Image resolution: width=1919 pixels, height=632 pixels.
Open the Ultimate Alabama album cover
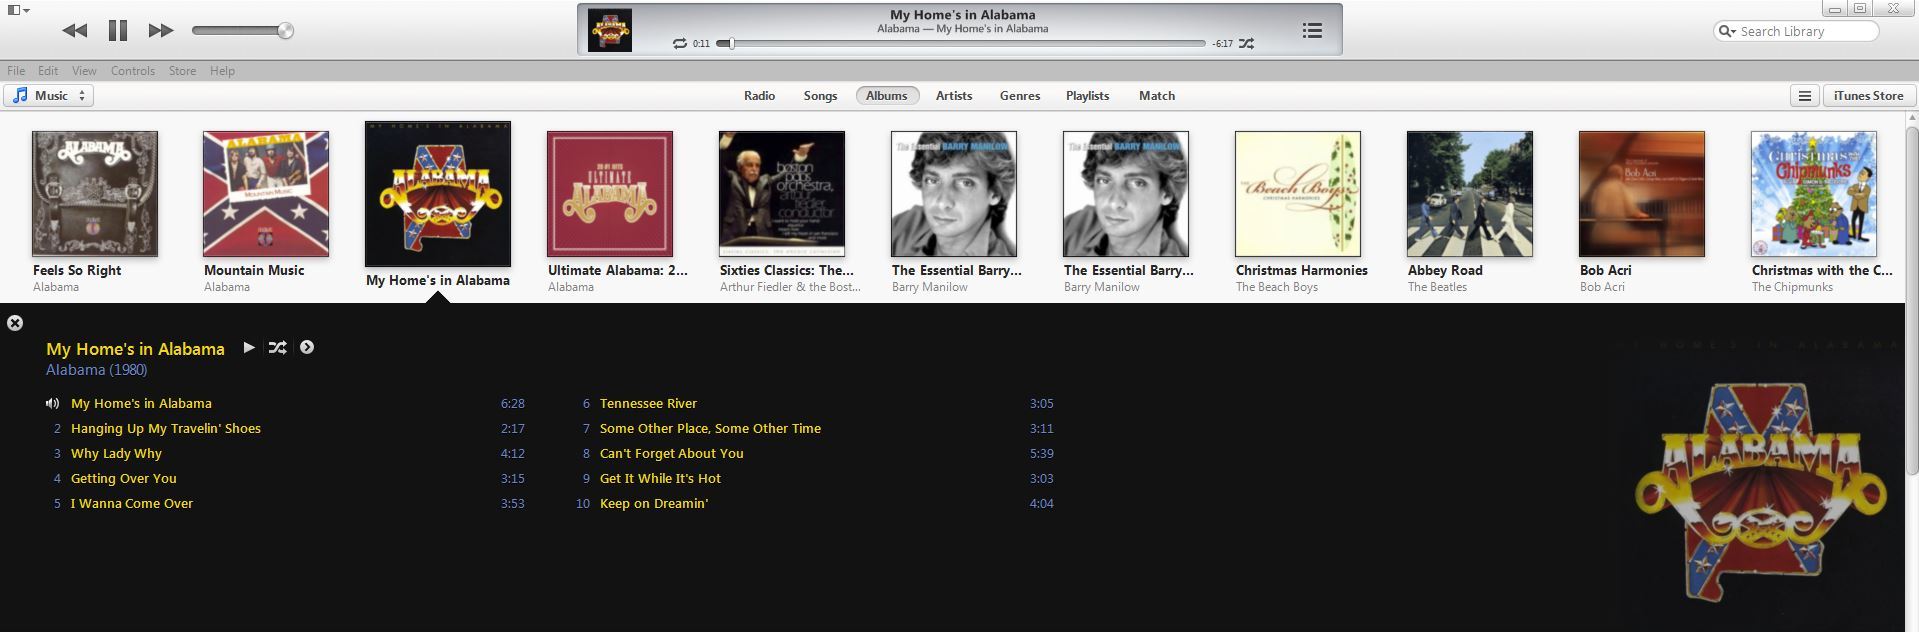pos(610,194)
